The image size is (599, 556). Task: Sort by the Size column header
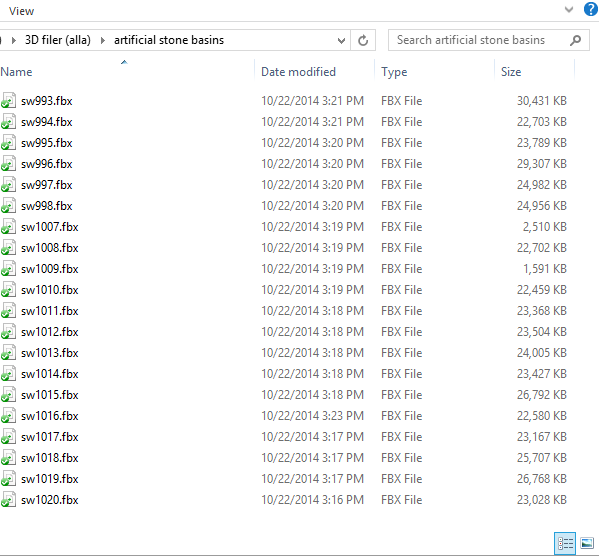coord(511,72)
